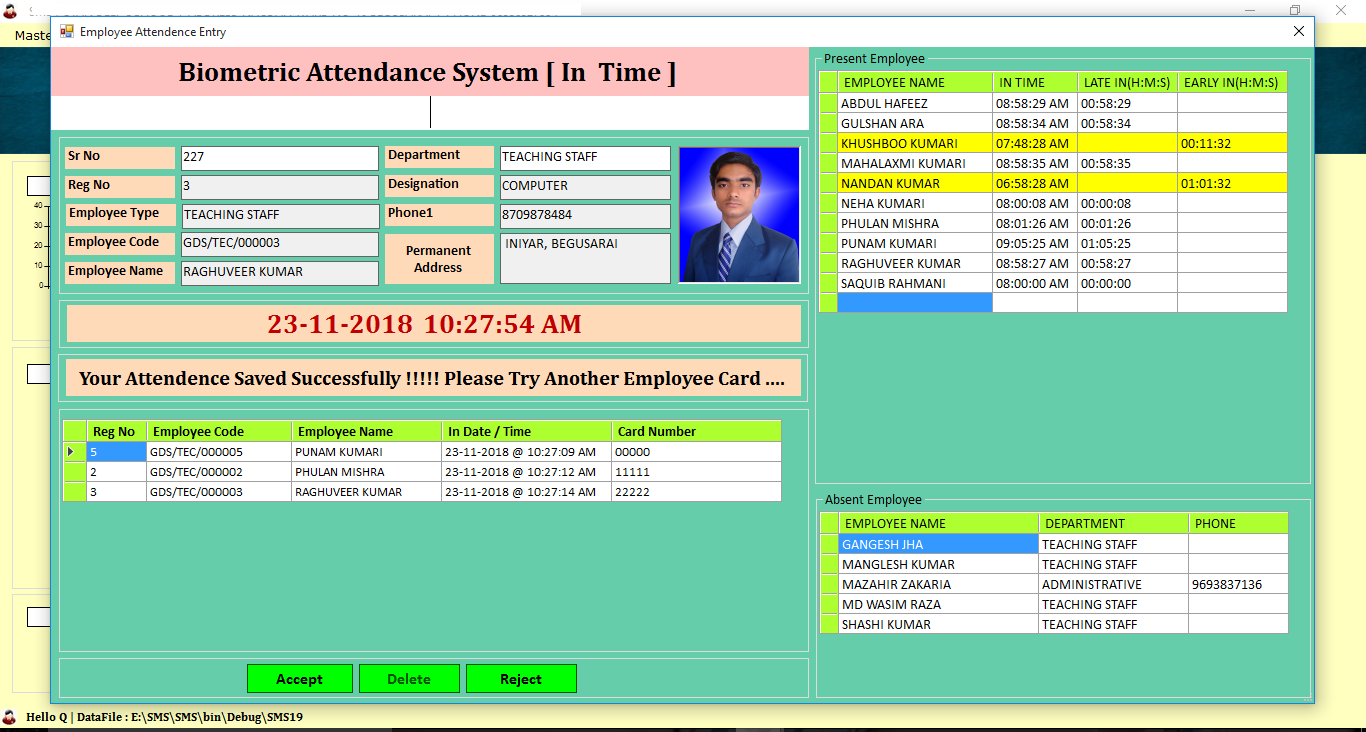
Task: Click the LATE IN(H:M:S) column header
Action: point(1126,83)
